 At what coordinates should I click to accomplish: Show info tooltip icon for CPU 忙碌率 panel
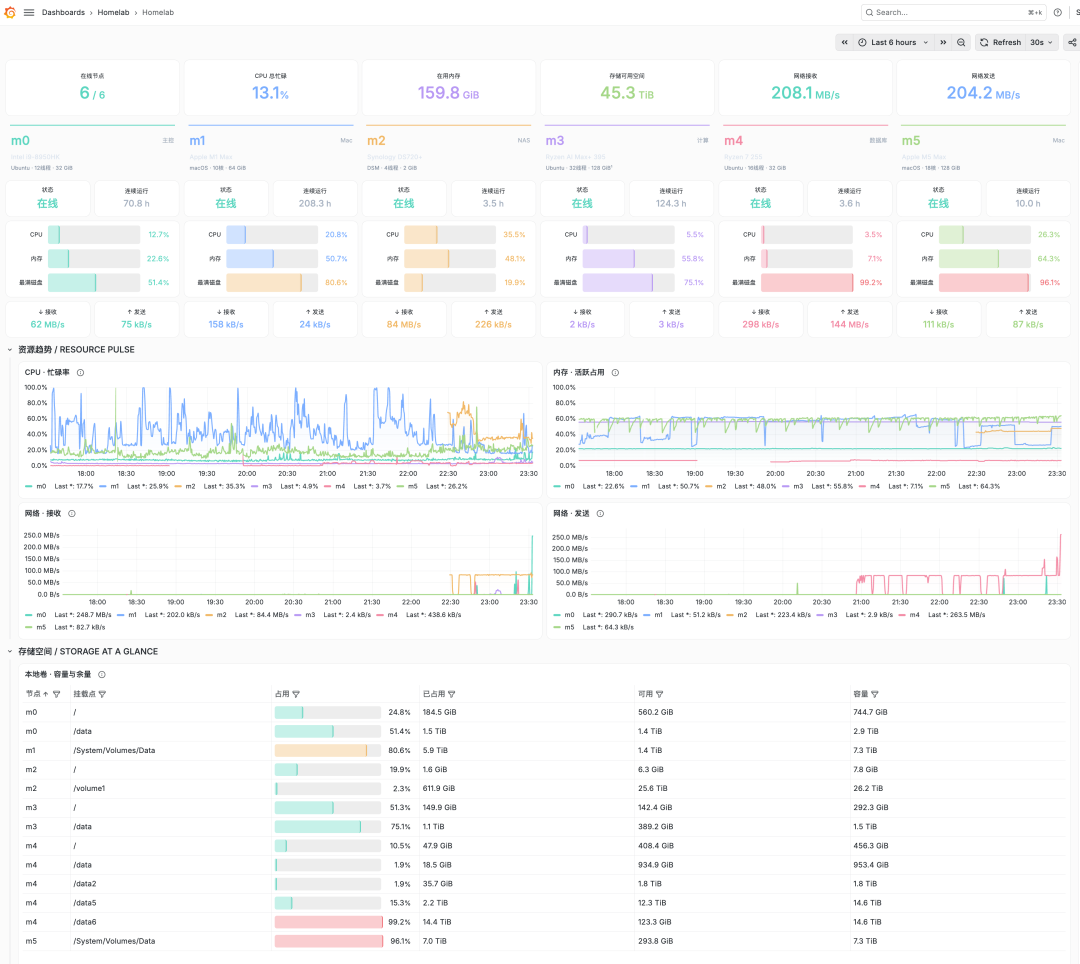click(81, 373)
